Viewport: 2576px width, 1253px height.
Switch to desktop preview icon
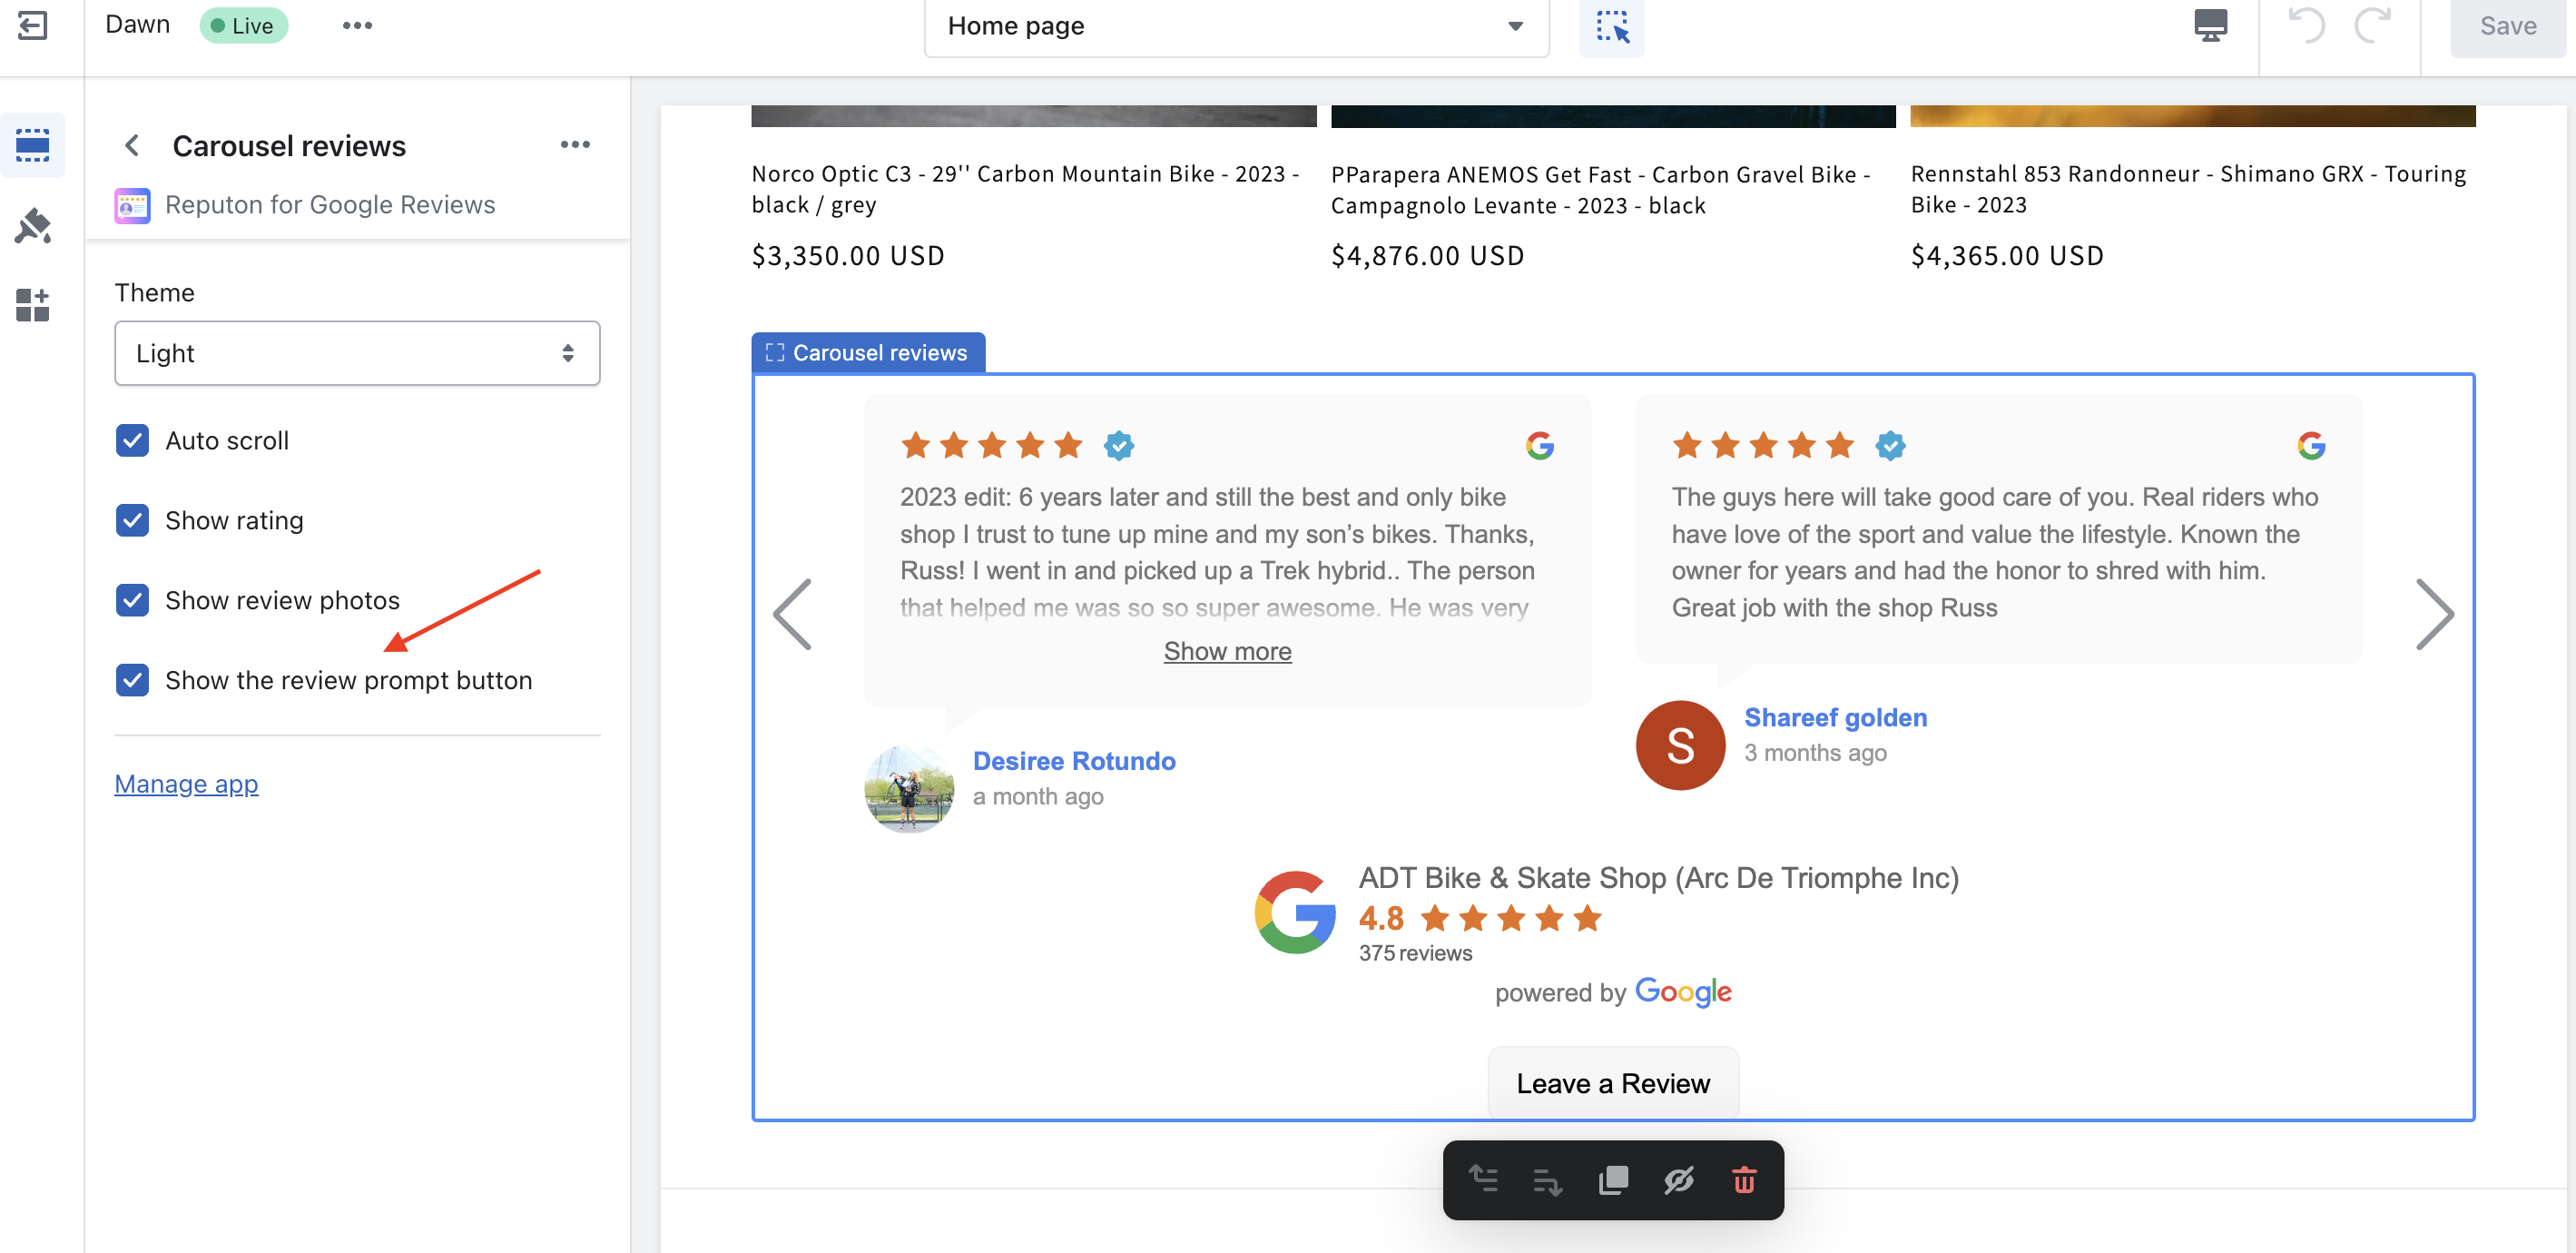tap(2210, 25)
